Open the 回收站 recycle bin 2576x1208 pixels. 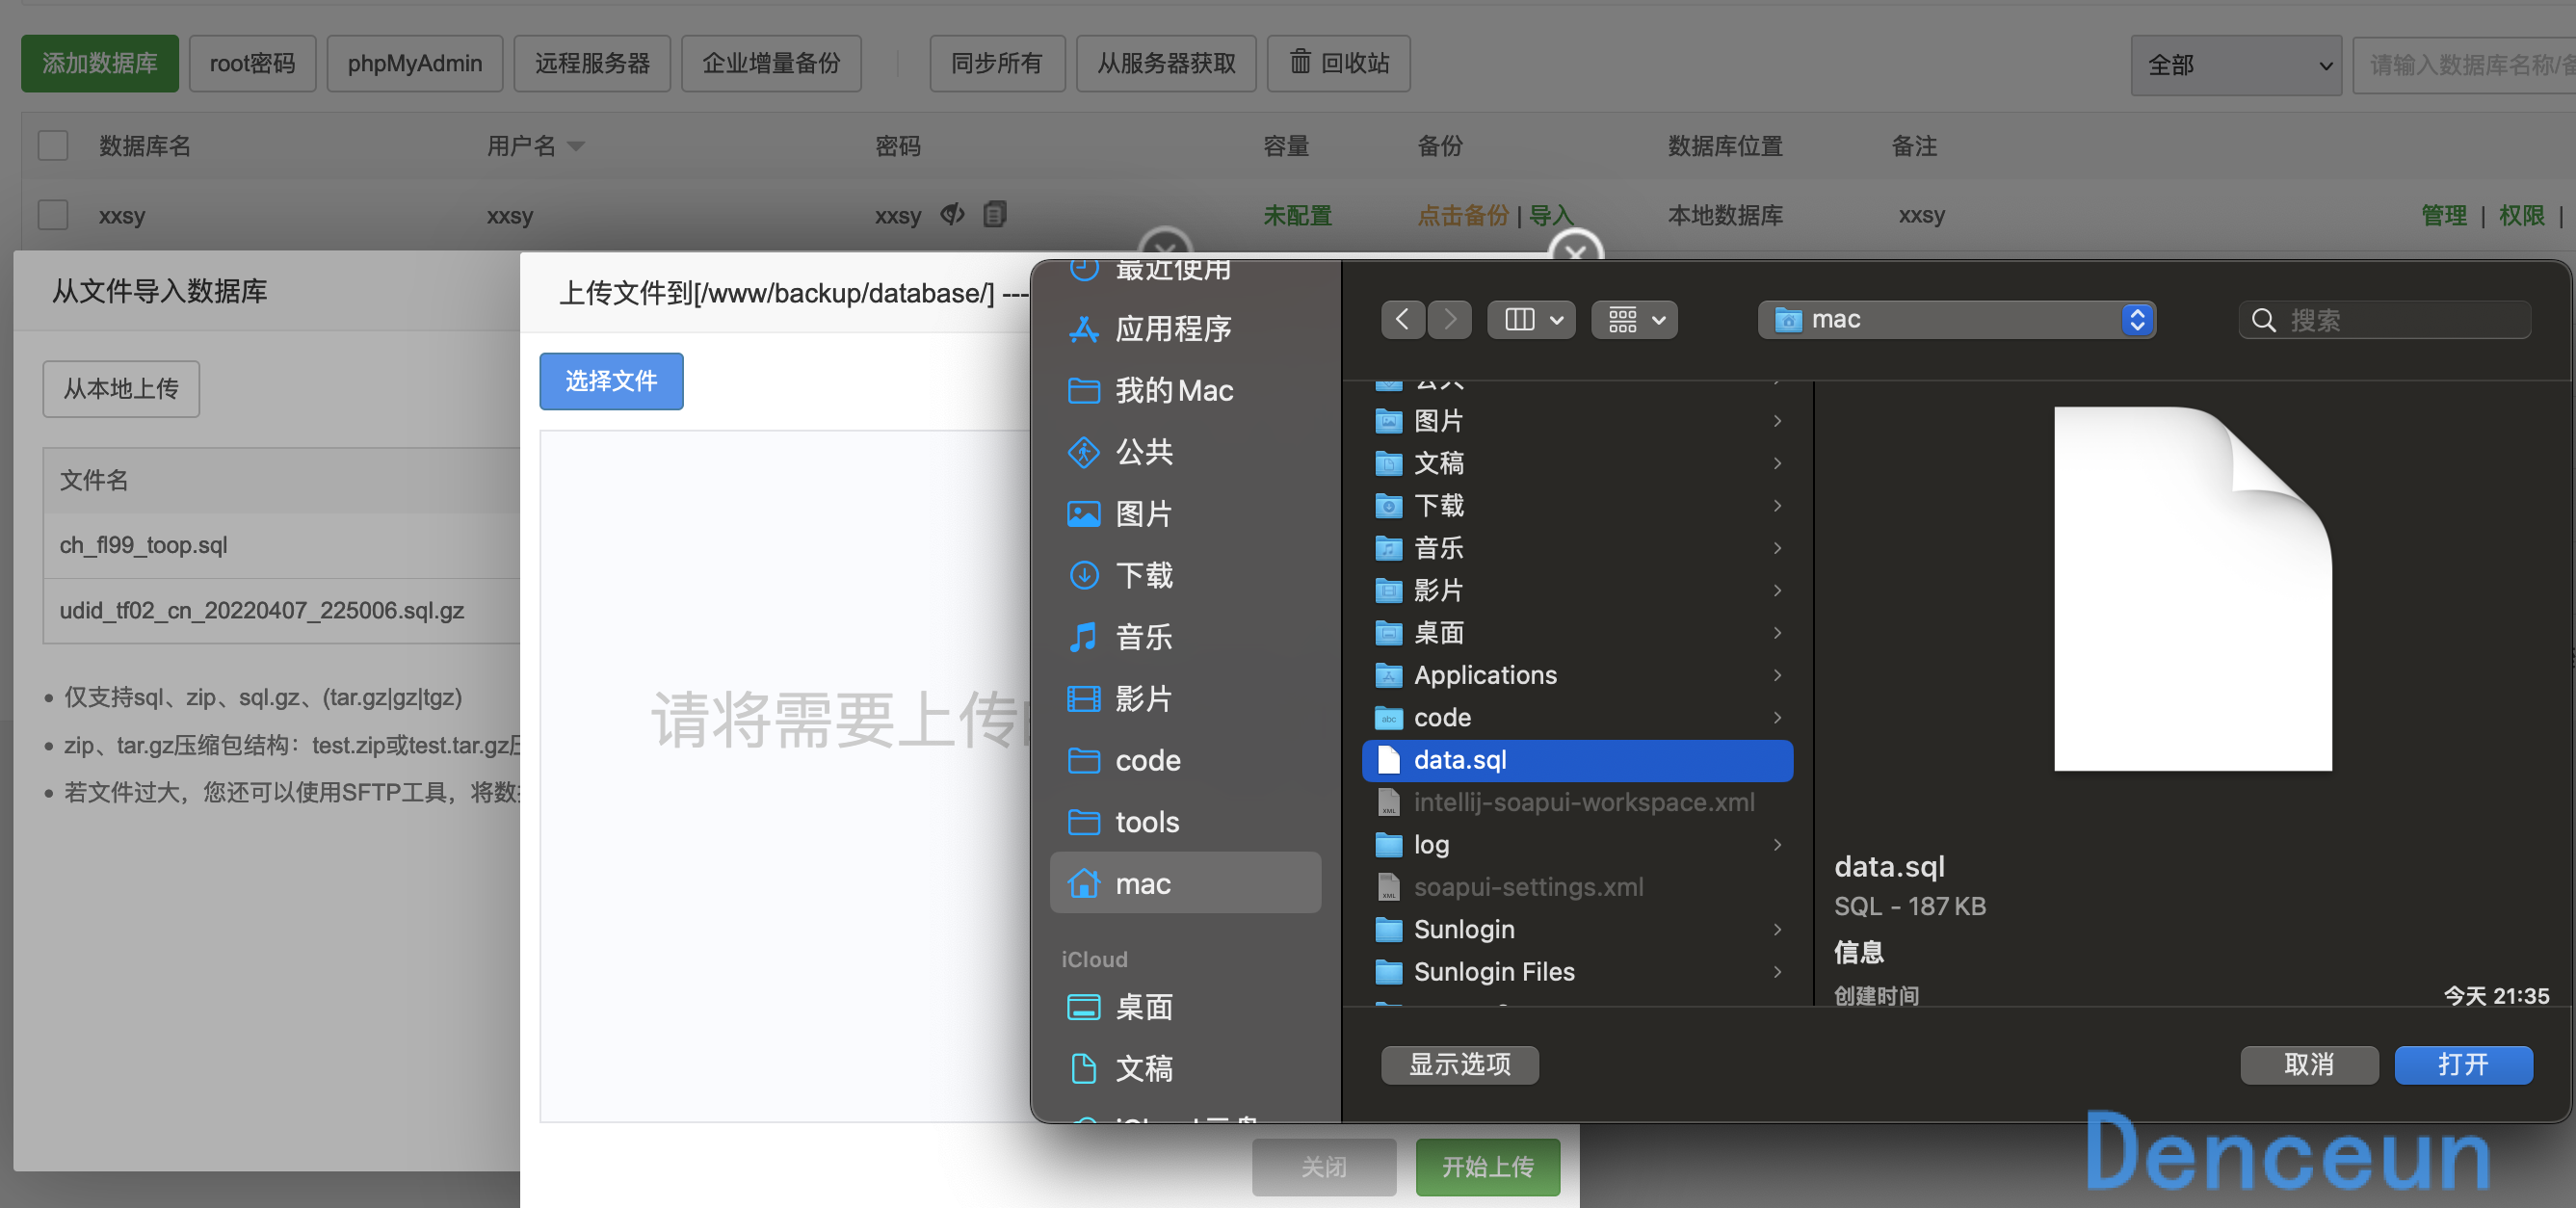[1339, 63]
